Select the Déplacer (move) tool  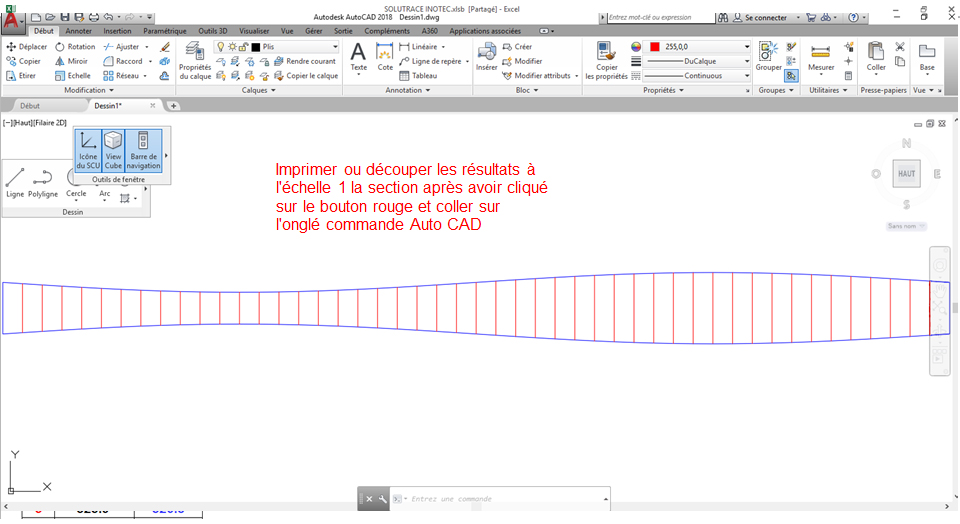(x=27, y=47)
